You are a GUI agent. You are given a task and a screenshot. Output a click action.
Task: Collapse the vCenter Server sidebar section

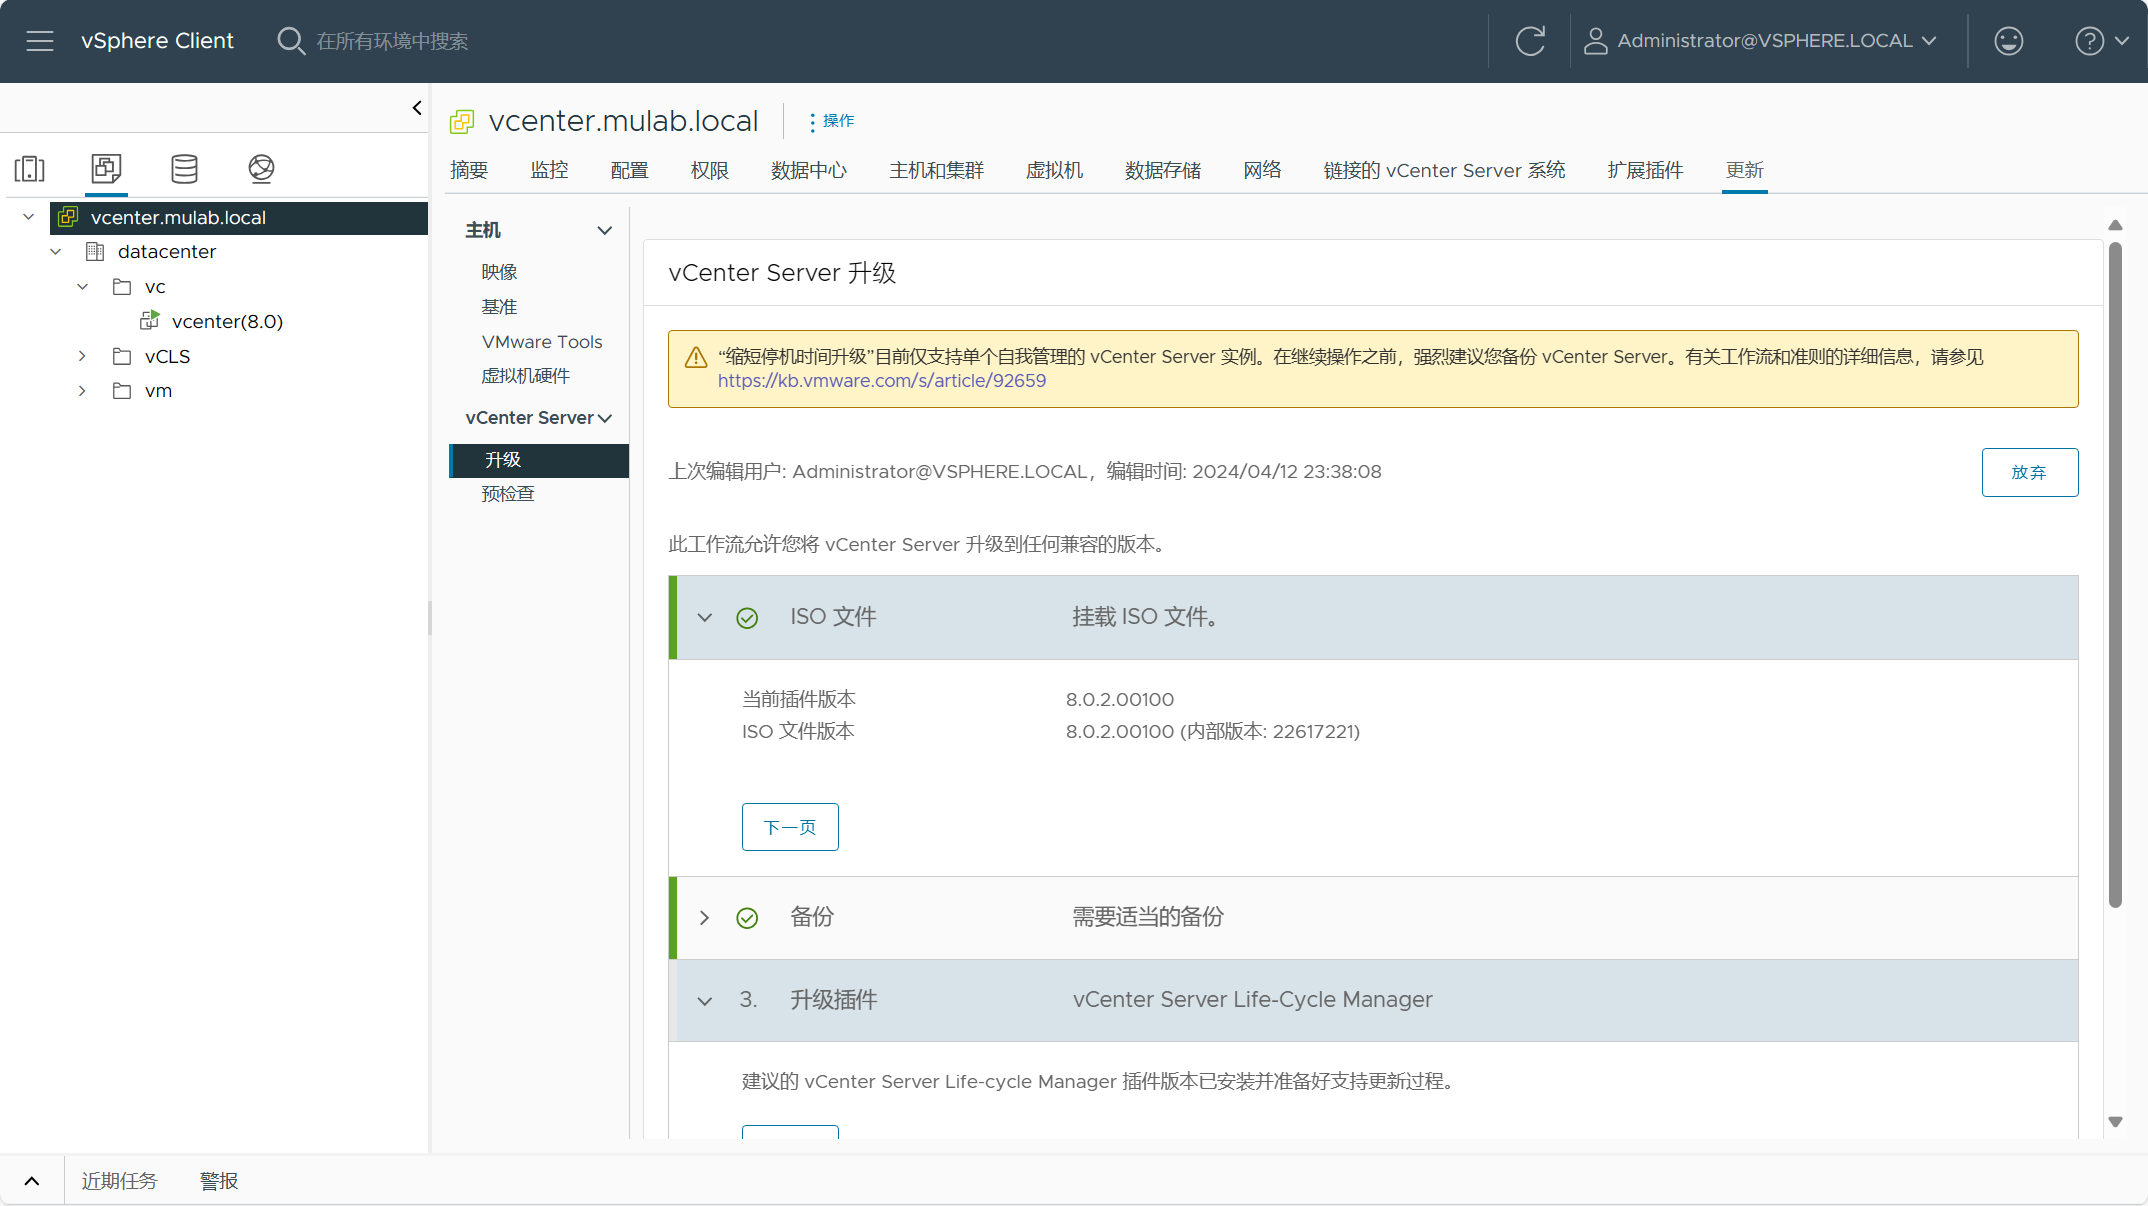coord(605,418)
